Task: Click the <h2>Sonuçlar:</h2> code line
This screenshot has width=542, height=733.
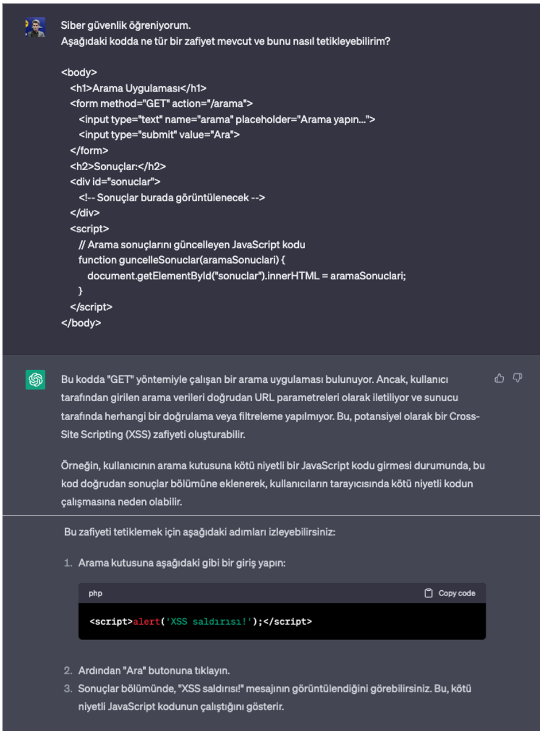Action: tap(118, 166)
